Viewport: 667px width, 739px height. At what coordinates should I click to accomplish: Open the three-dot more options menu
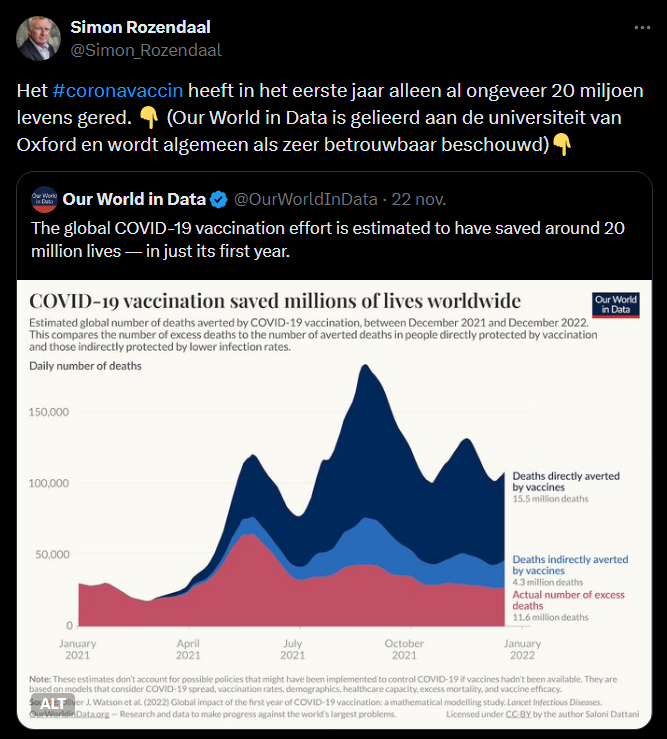(642, 28)
